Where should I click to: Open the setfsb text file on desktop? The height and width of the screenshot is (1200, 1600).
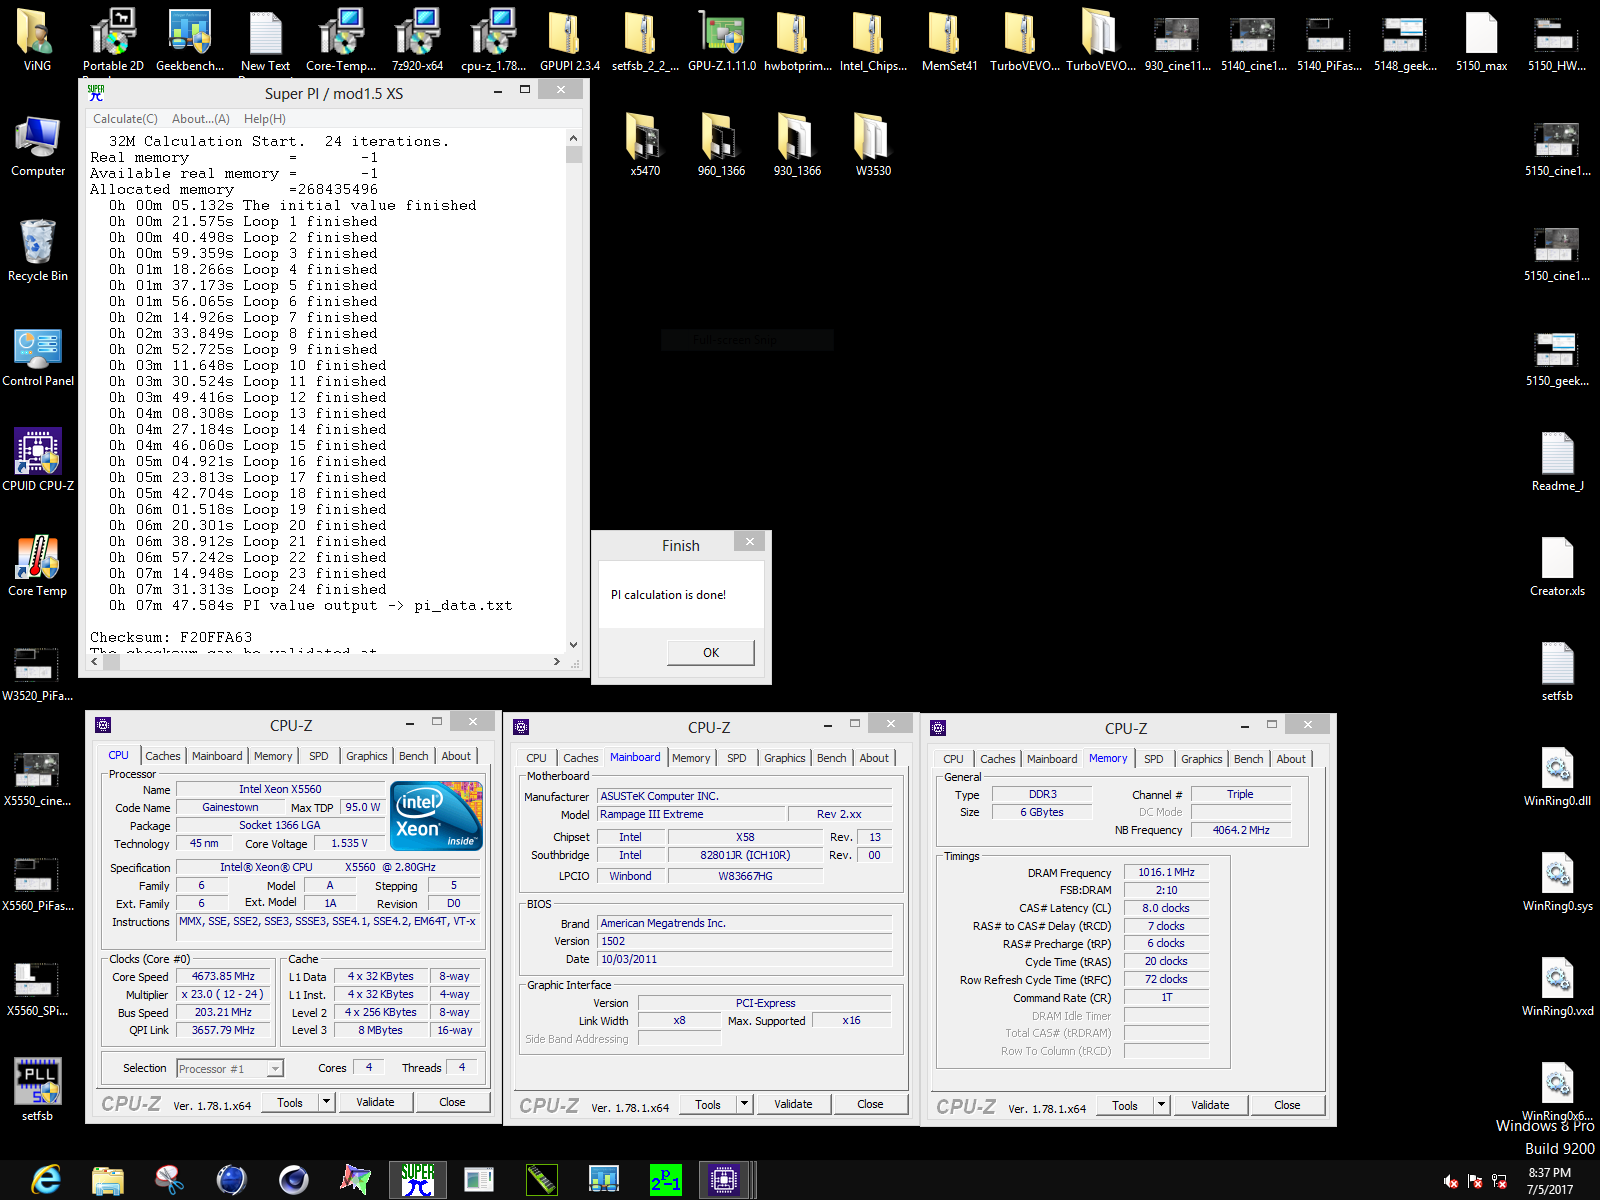coord(1557,671)
